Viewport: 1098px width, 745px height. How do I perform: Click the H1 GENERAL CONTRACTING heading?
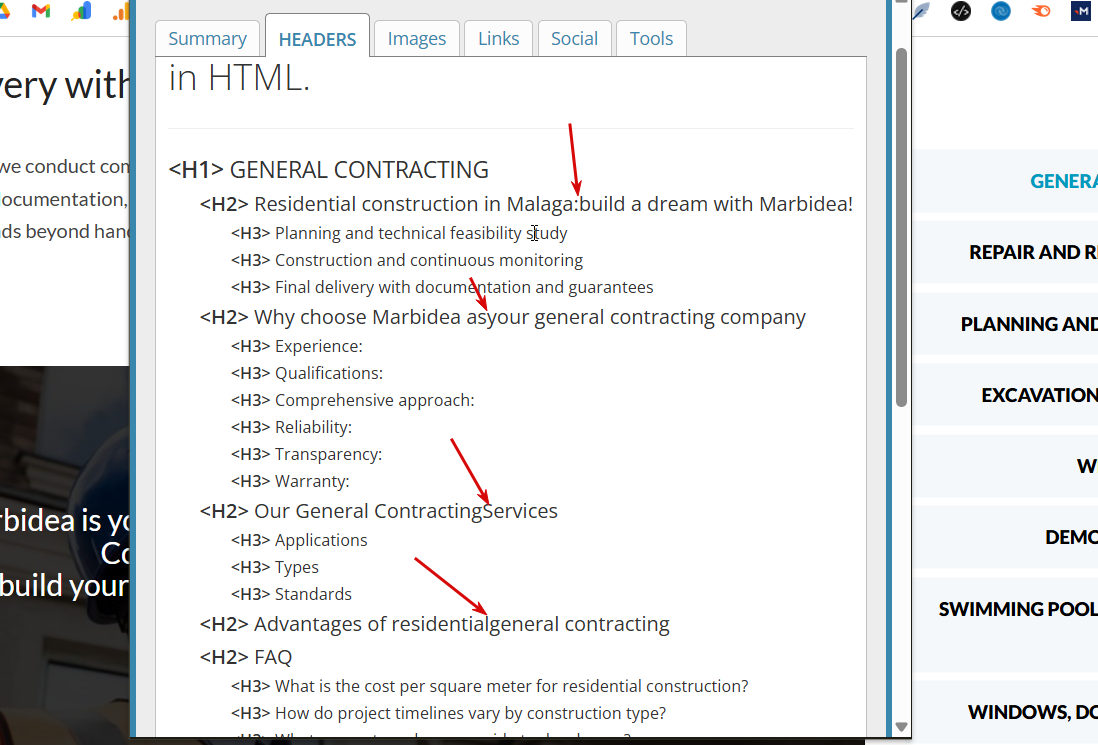[328, 169]
